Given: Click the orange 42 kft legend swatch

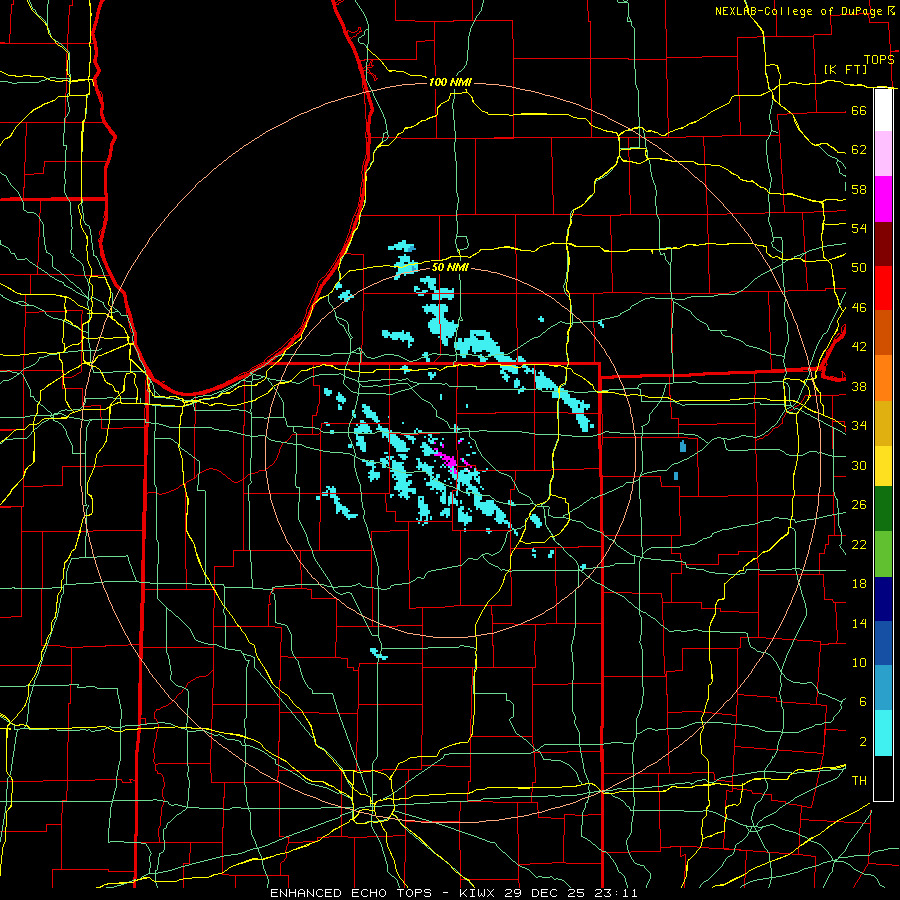Looking at the screenshot, I should (883, 378).
